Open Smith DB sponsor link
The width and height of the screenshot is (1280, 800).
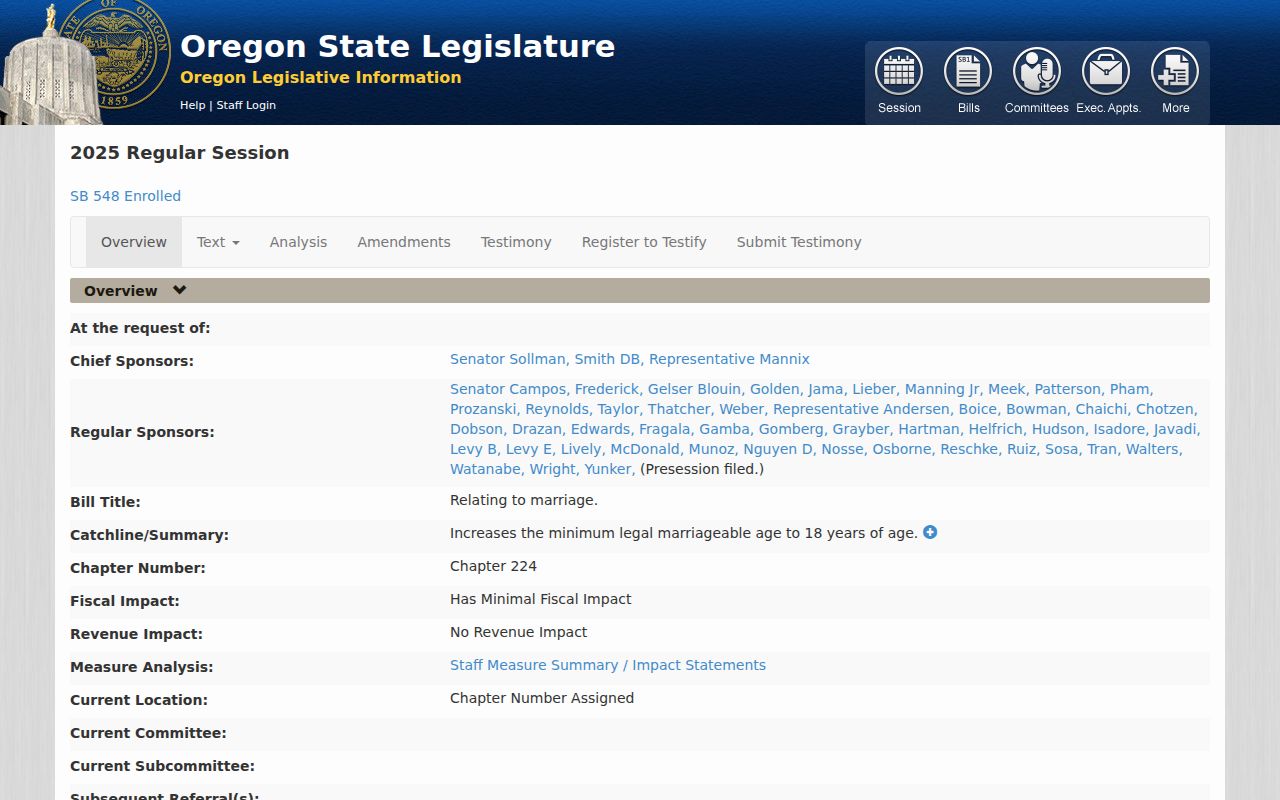pos(609,359)
